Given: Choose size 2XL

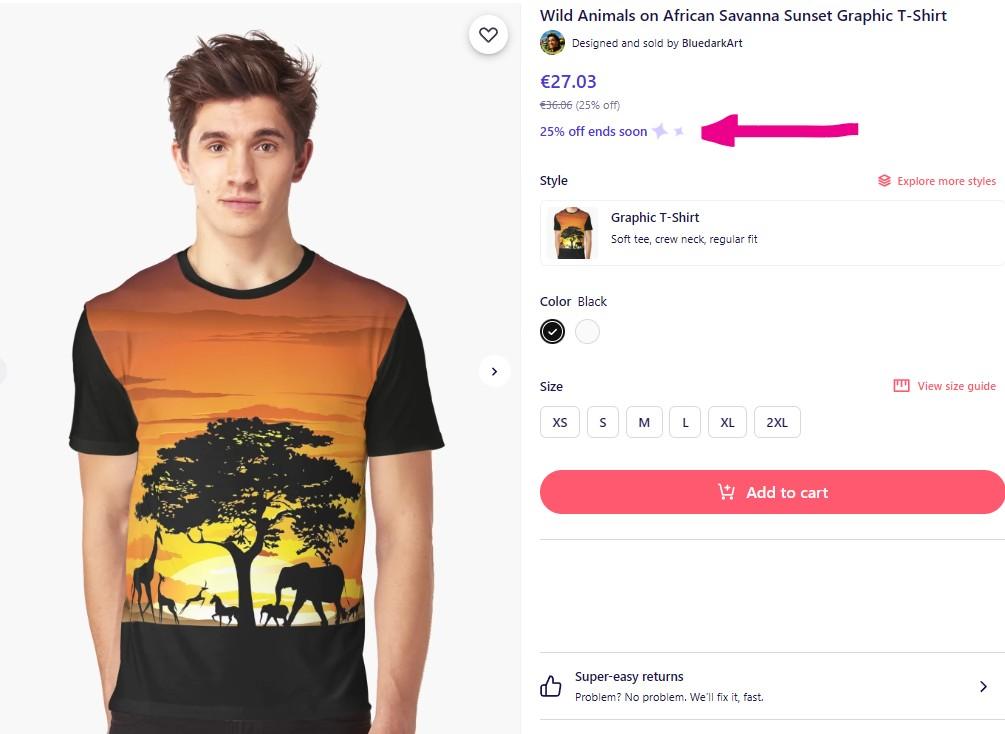Looking at the screenshot, I should (777, 422).
